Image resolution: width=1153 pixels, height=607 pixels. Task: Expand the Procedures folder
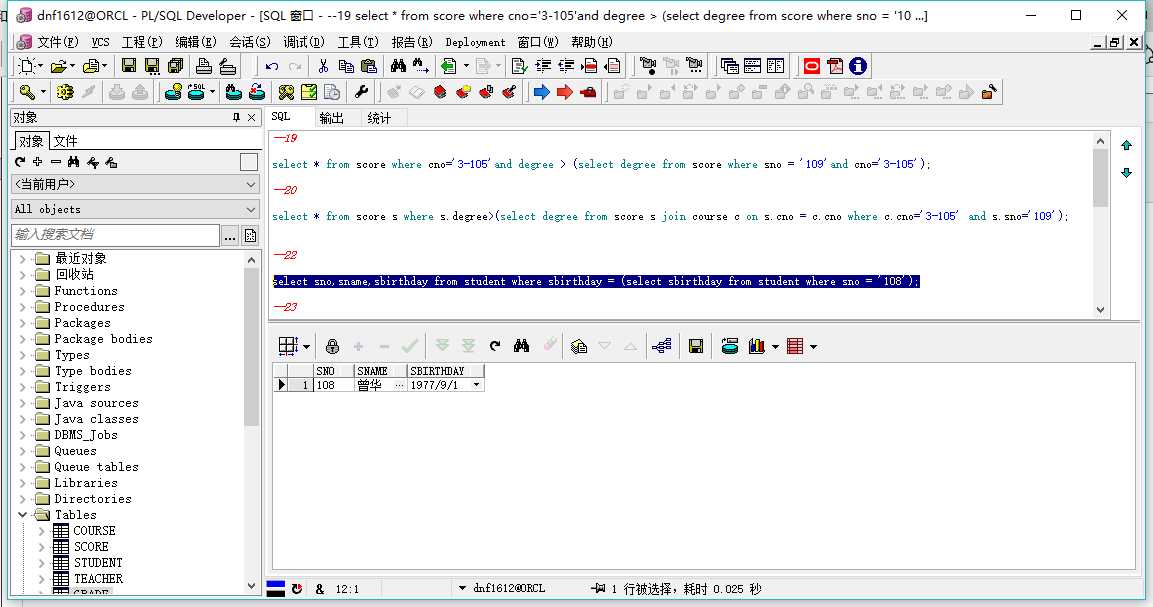(x=23, y=307)
